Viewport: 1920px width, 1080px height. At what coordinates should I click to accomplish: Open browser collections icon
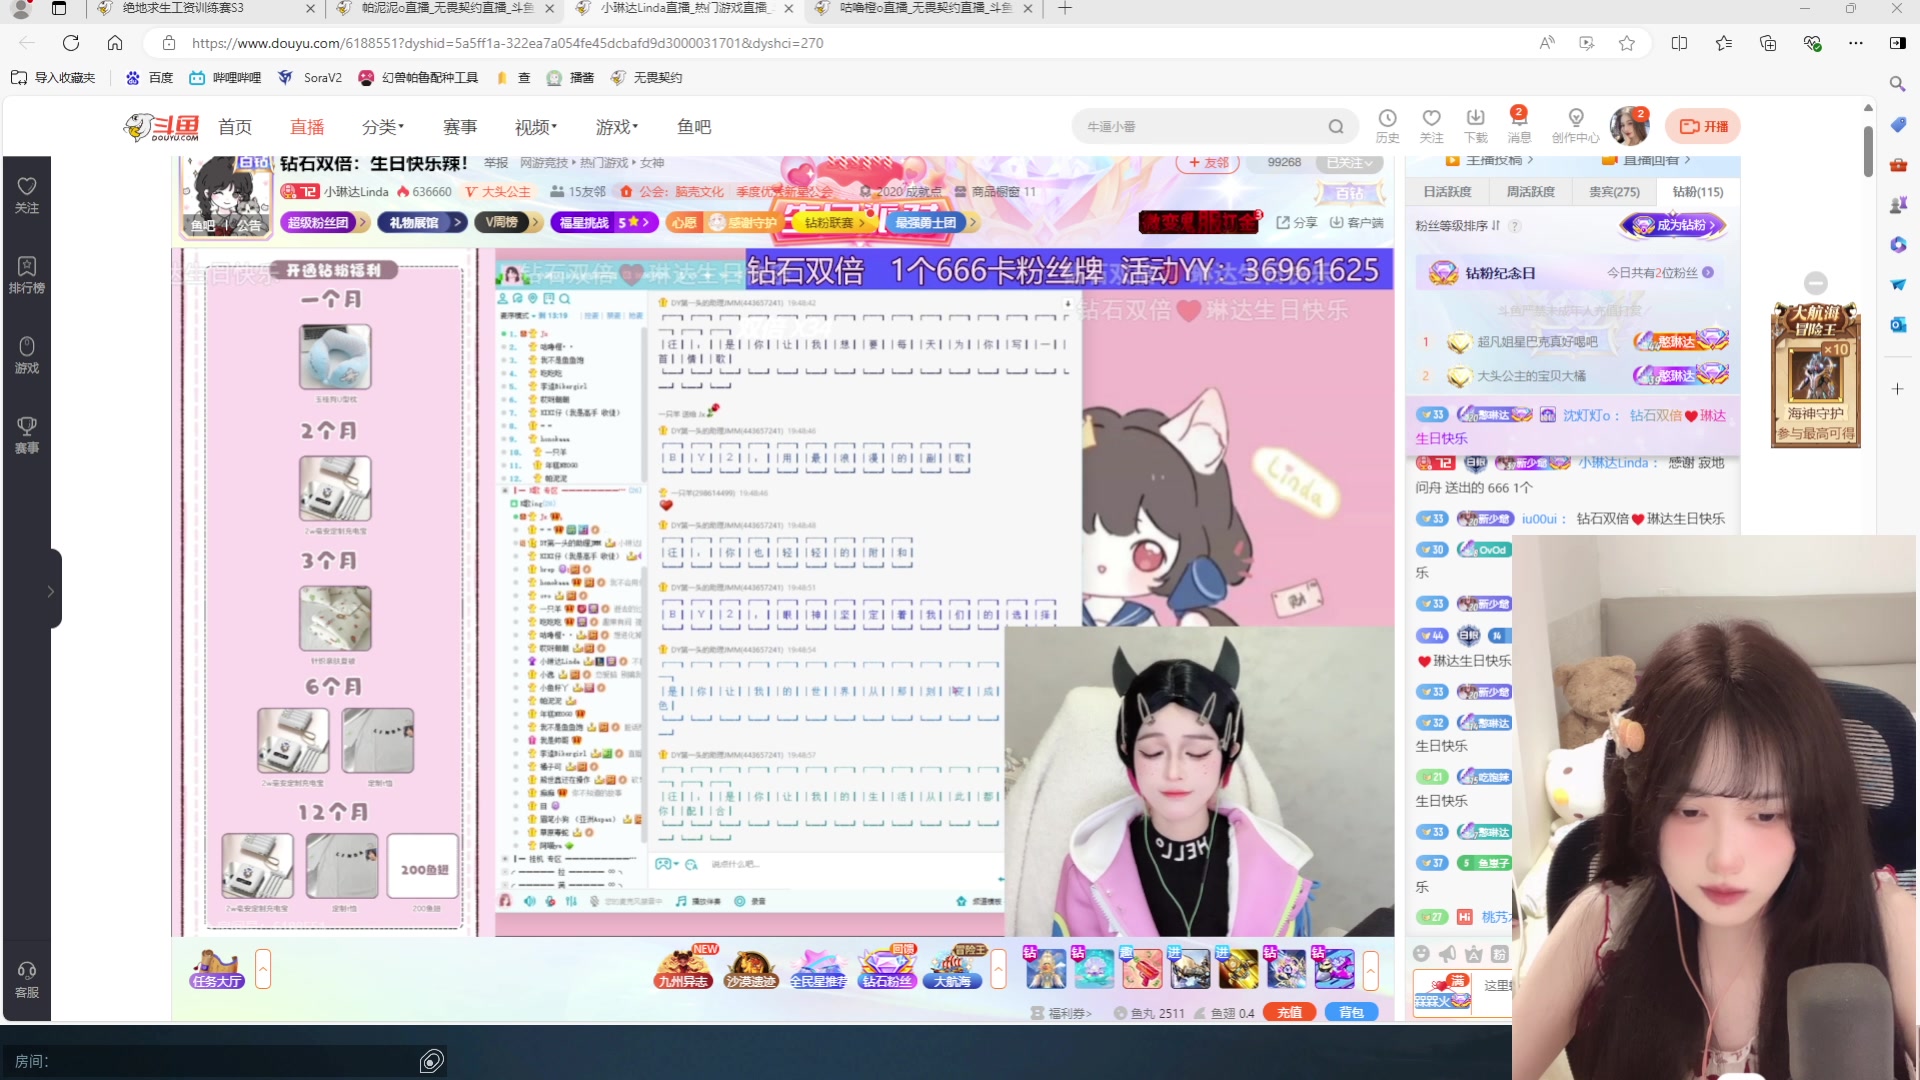[1768, 43]
